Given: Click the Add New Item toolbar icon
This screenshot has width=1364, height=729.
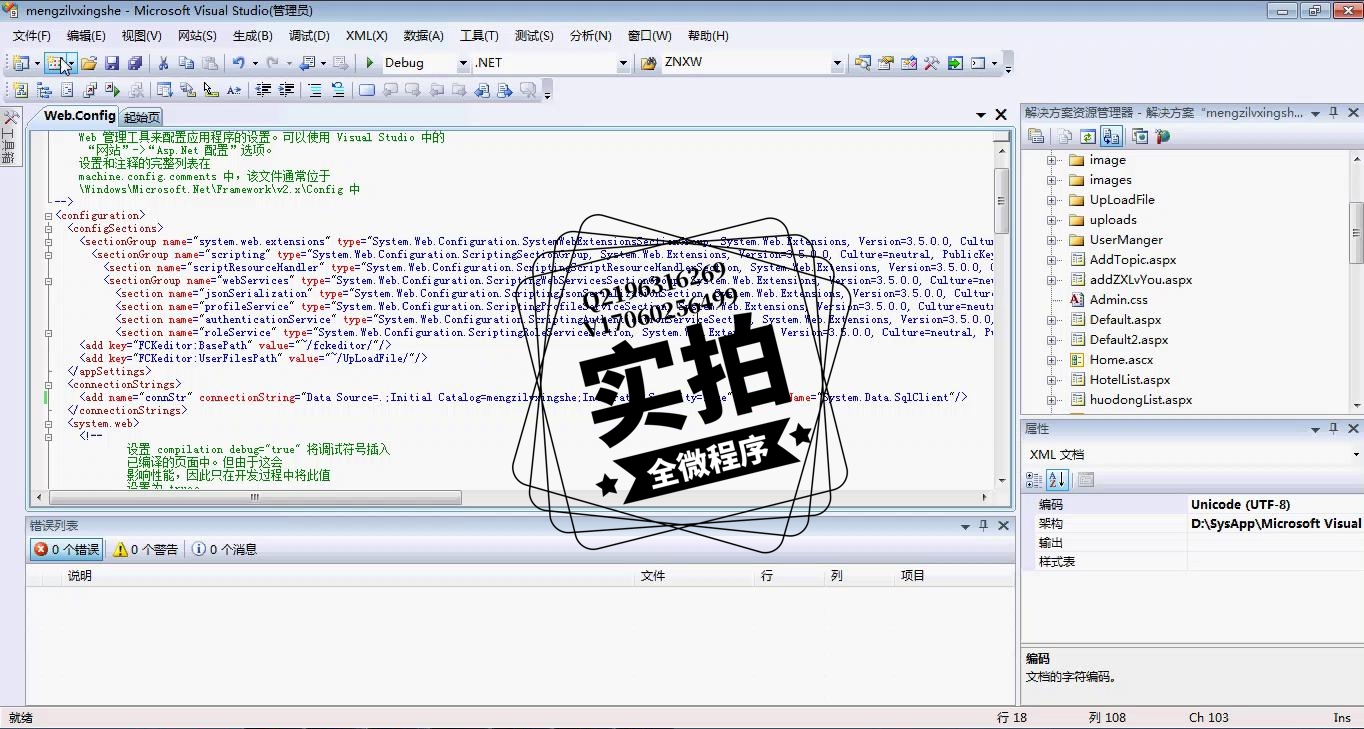Looking at the screenshot, I should pyautogui.click(x=55, y=63).
